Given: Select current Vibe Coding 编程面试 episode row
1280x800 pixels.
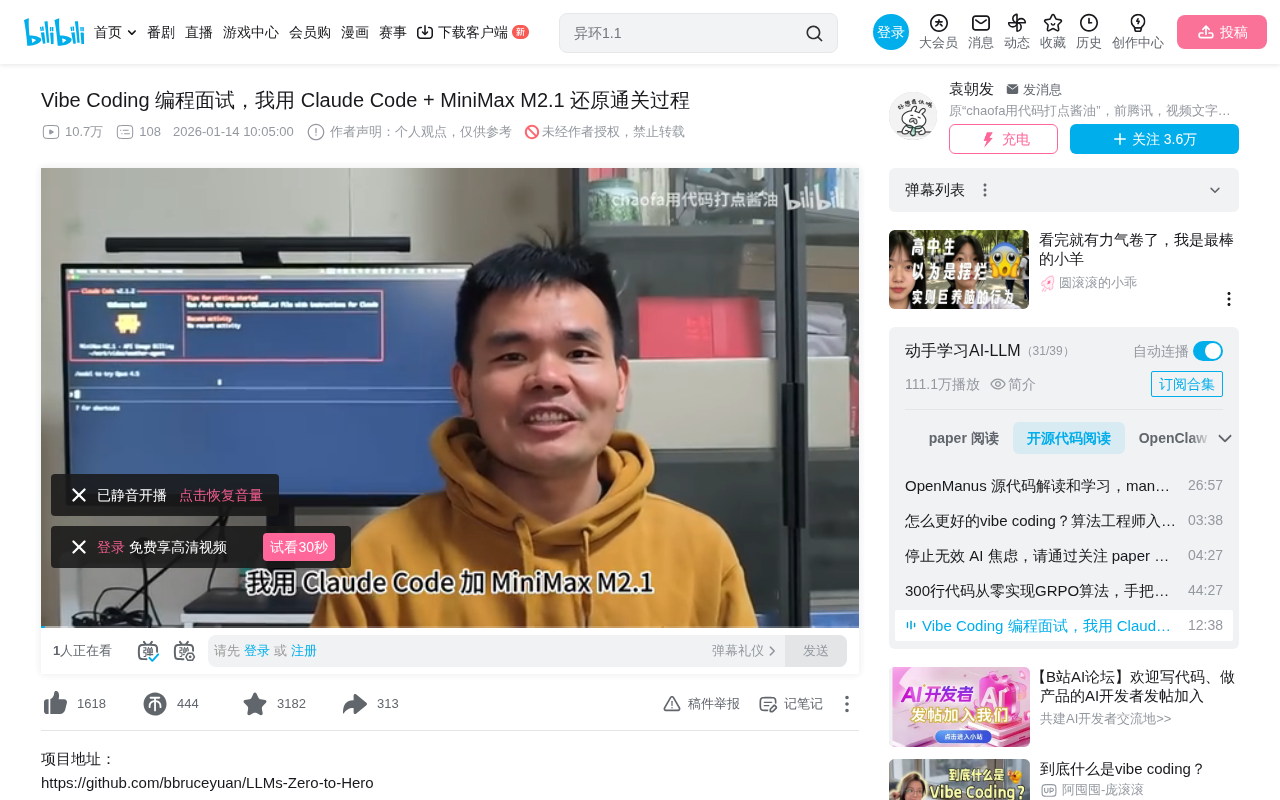Looking at the screenshot, I should tap(1064, 625).
